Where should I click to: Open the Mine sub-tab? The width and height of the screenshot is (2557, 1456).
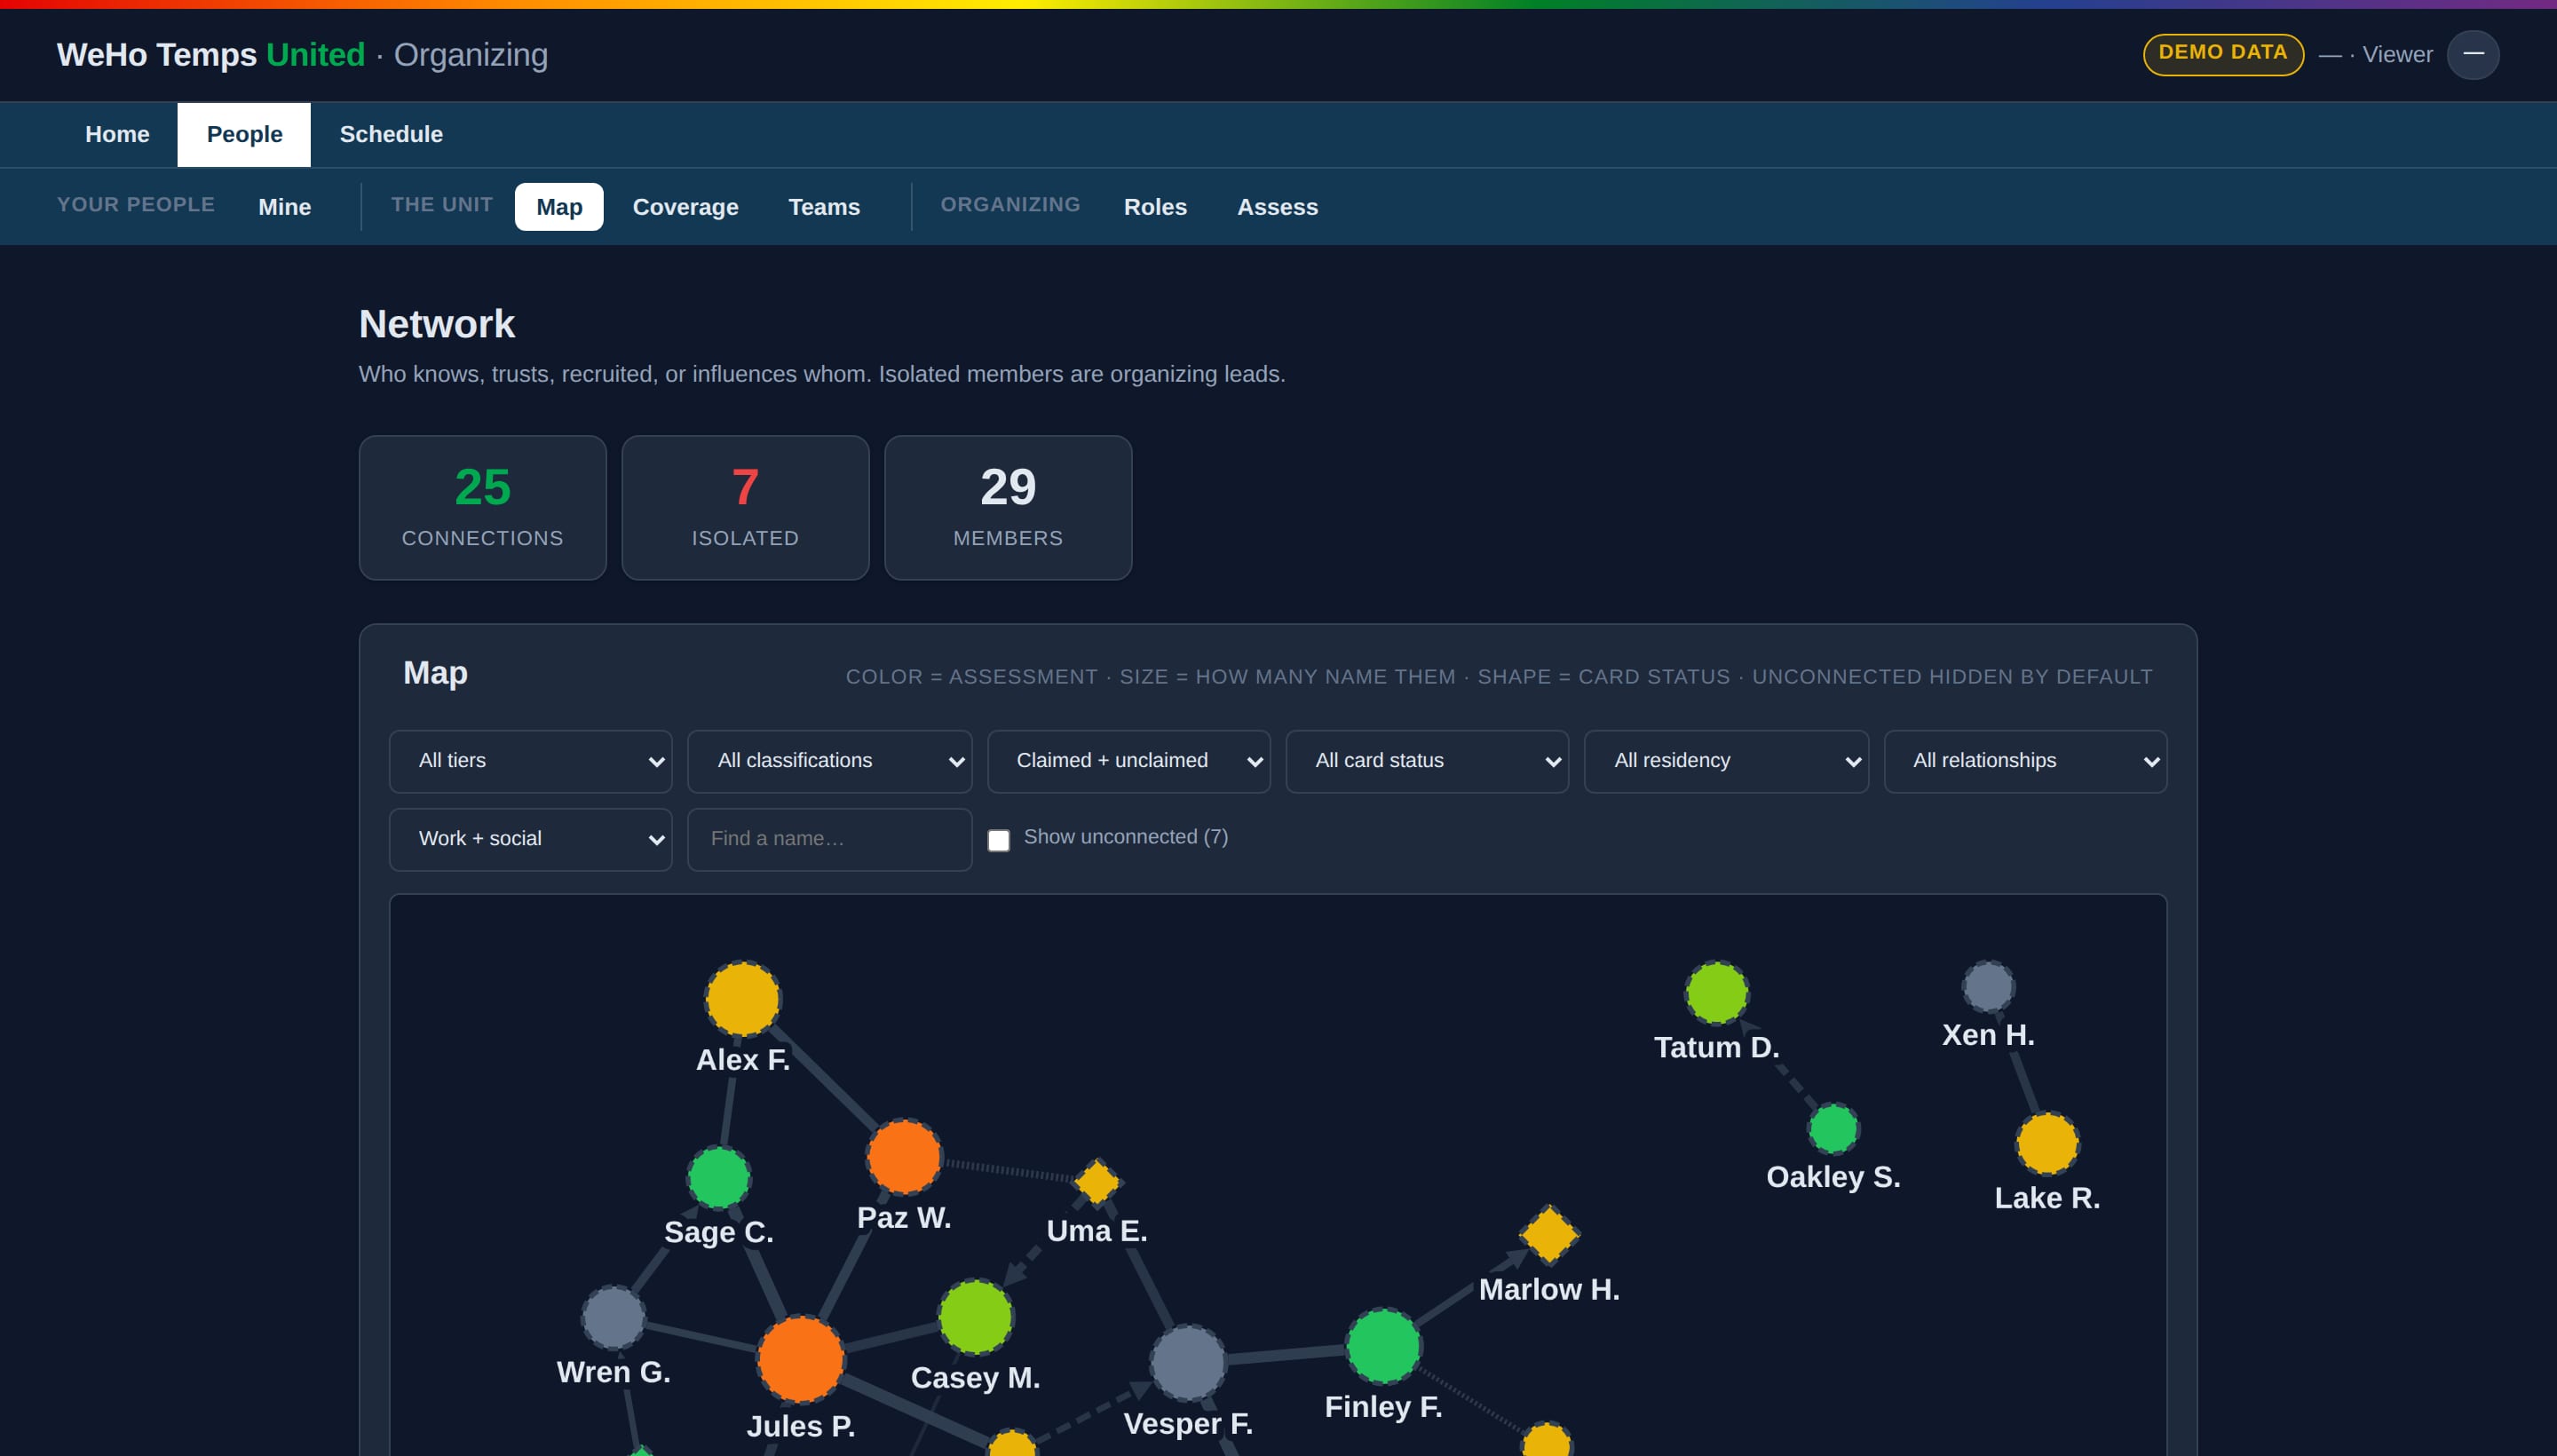pos(285,207)
